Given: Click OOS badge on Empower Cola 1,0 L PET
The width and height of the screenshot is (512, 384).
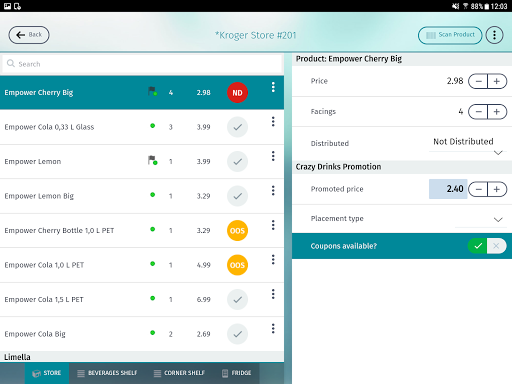Looking at the screenshot, I should (x=237, y=265).
